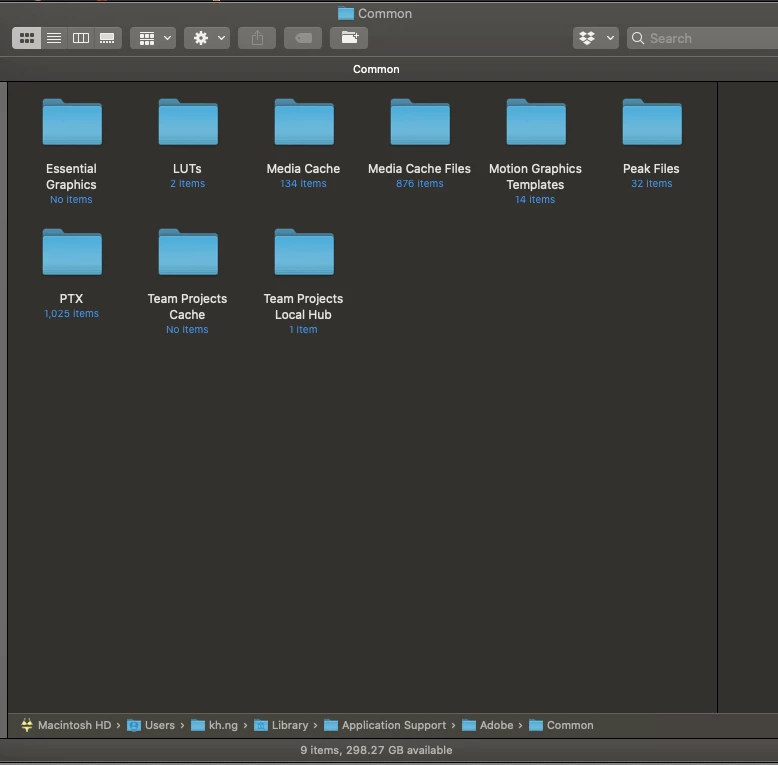The height and width of the screenshot is (765, 778).
Task: Click inside the Search field
Action: coord(705,38)
